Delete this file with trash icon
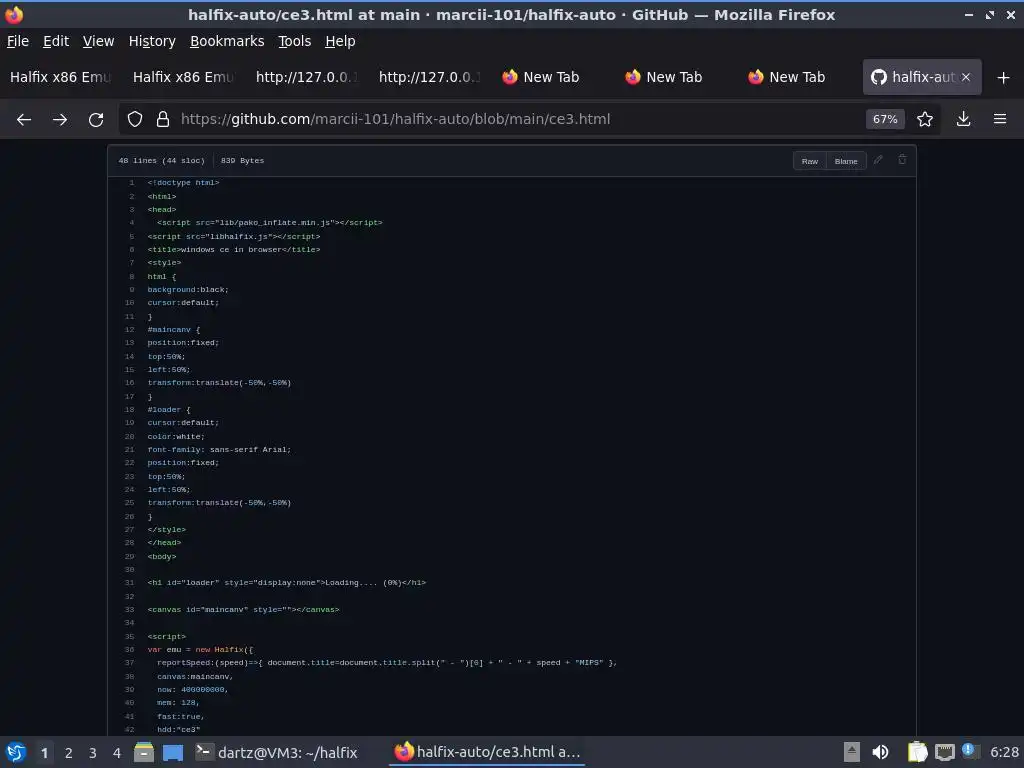Viewport: 1024px width, 768px height. point(902,160)
